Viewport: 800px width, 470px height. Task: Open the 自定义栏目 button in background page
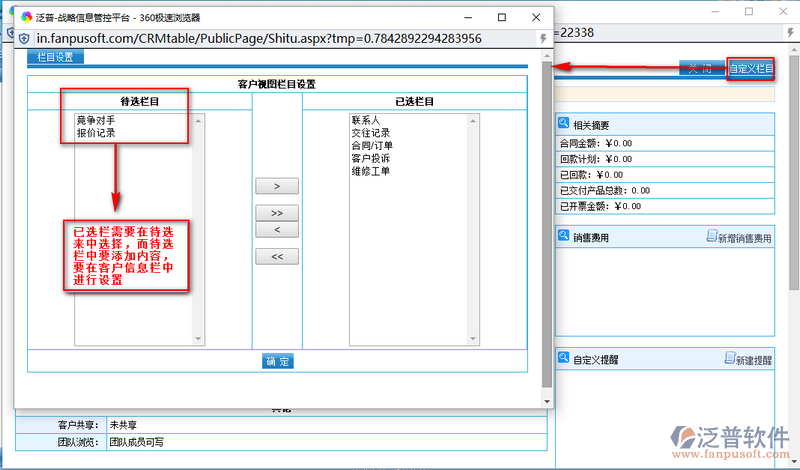(750, 69)
